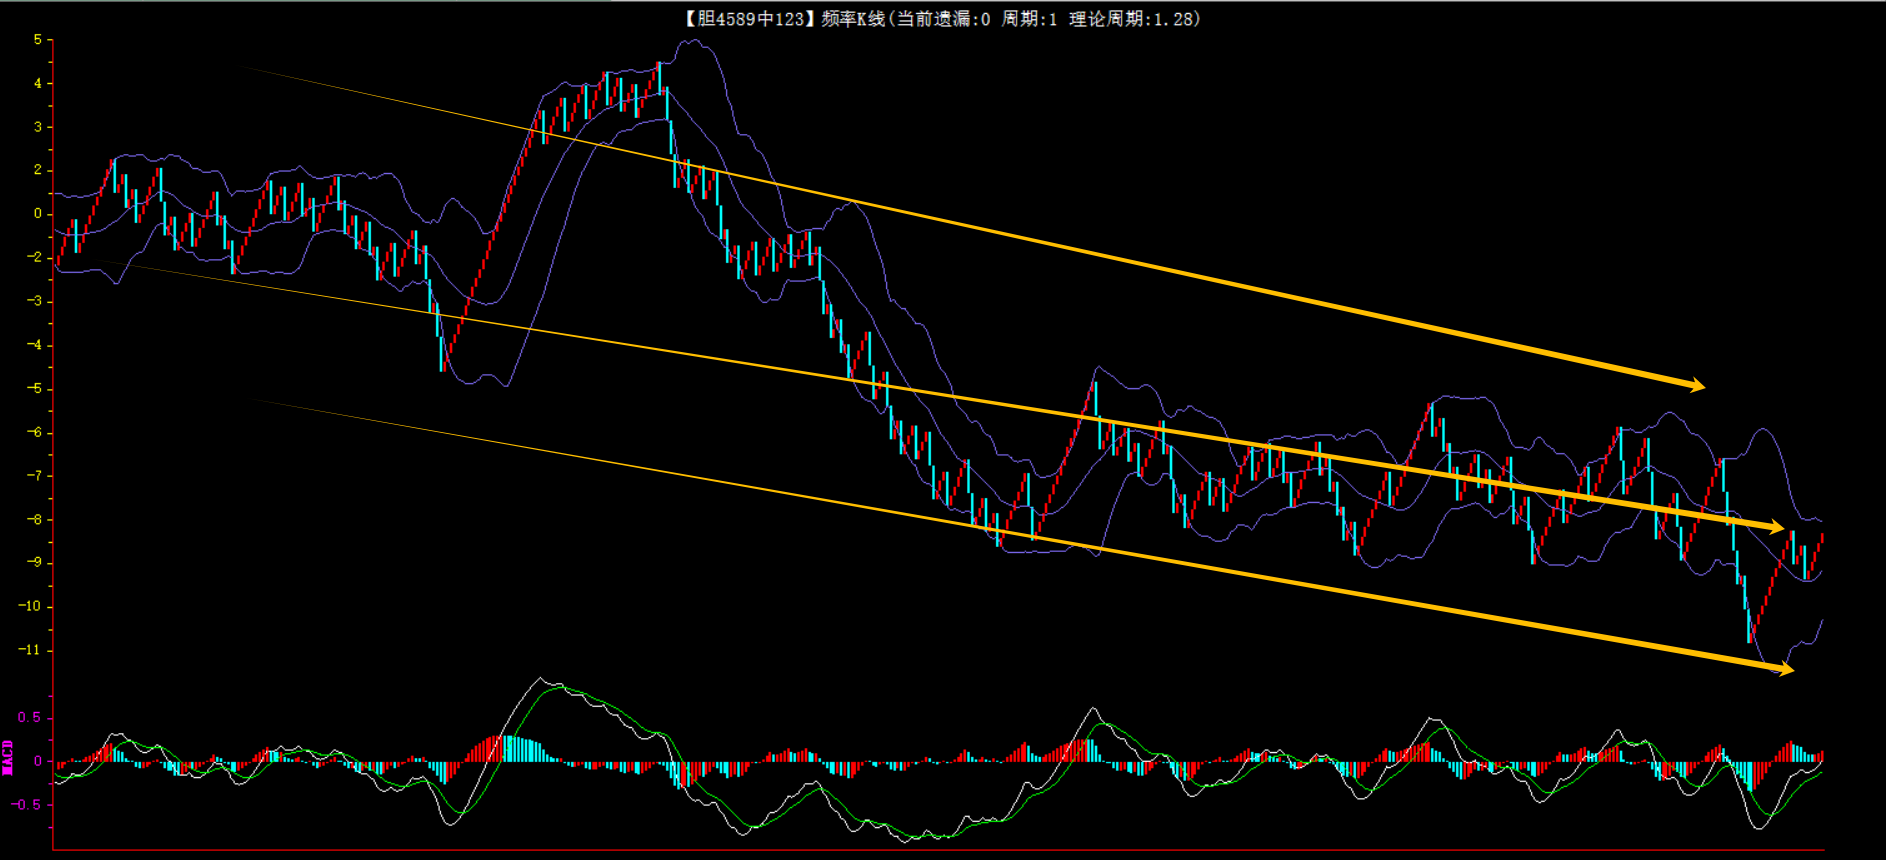Image resolution: width=1886 pixels, height=860 pixels.
Task: Click the 当前遗漏:0 text in title
Action: (942, 19)
